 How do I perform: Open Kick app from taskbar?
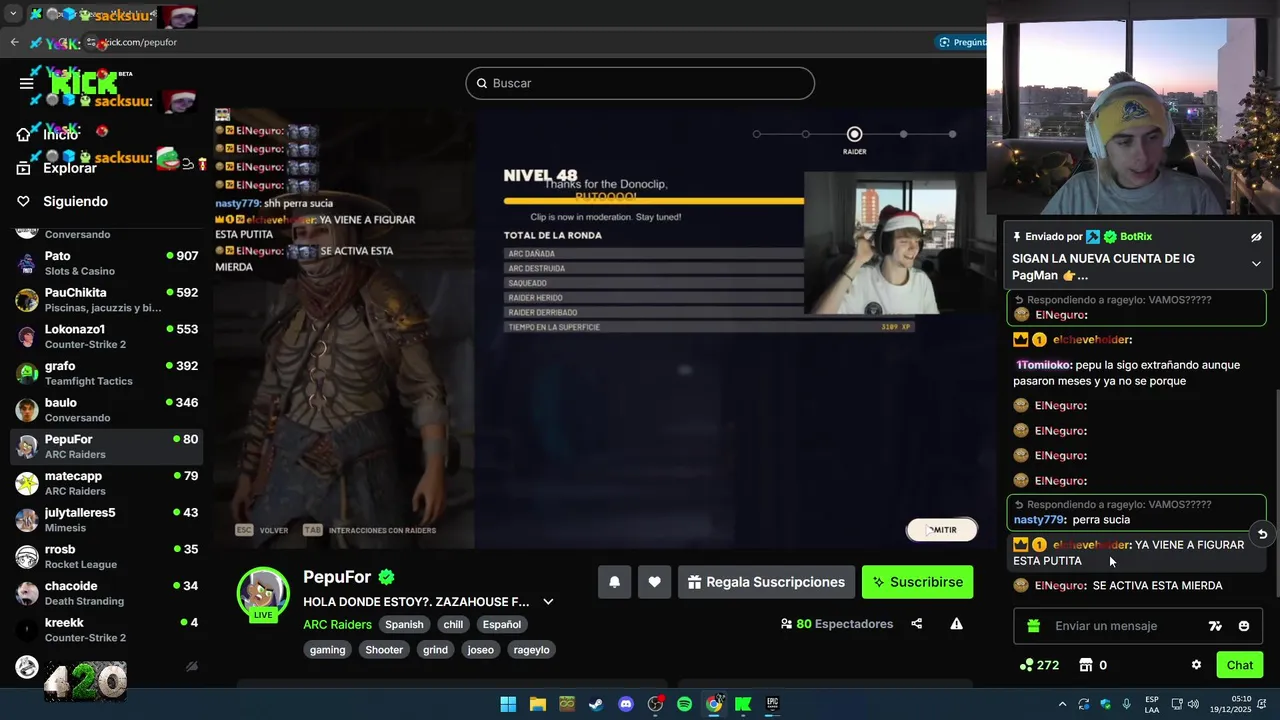pyautogui.click(x=743, y=704)
